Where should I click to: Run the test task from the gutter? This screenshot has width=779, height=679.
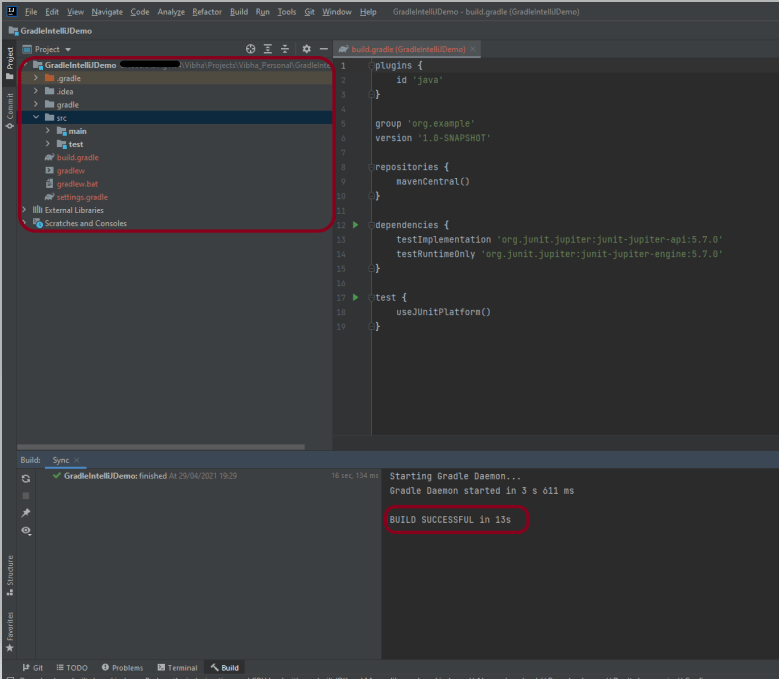[x=355, y=298]
